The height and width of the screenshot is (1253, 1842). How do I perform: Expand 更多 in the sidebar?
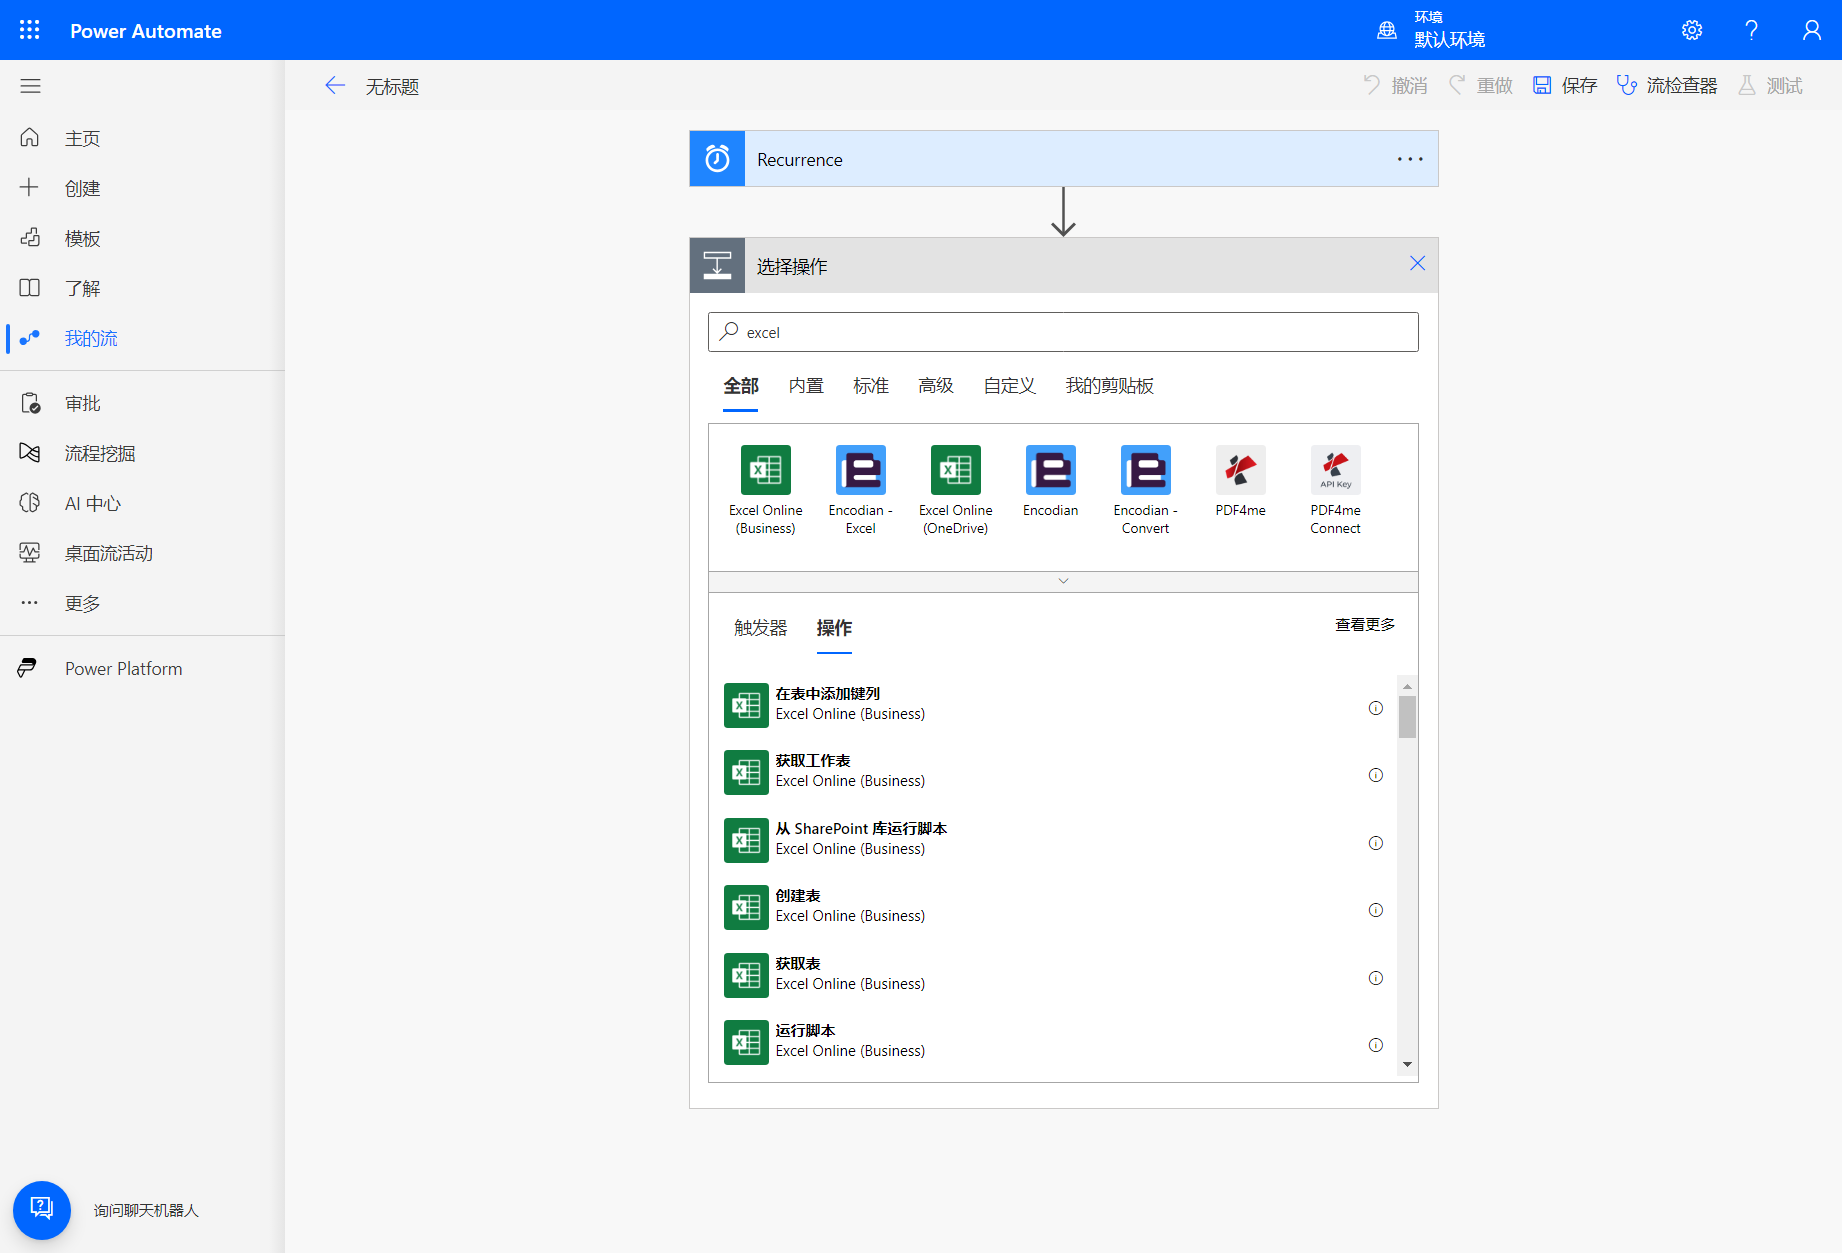click(82, 603)
